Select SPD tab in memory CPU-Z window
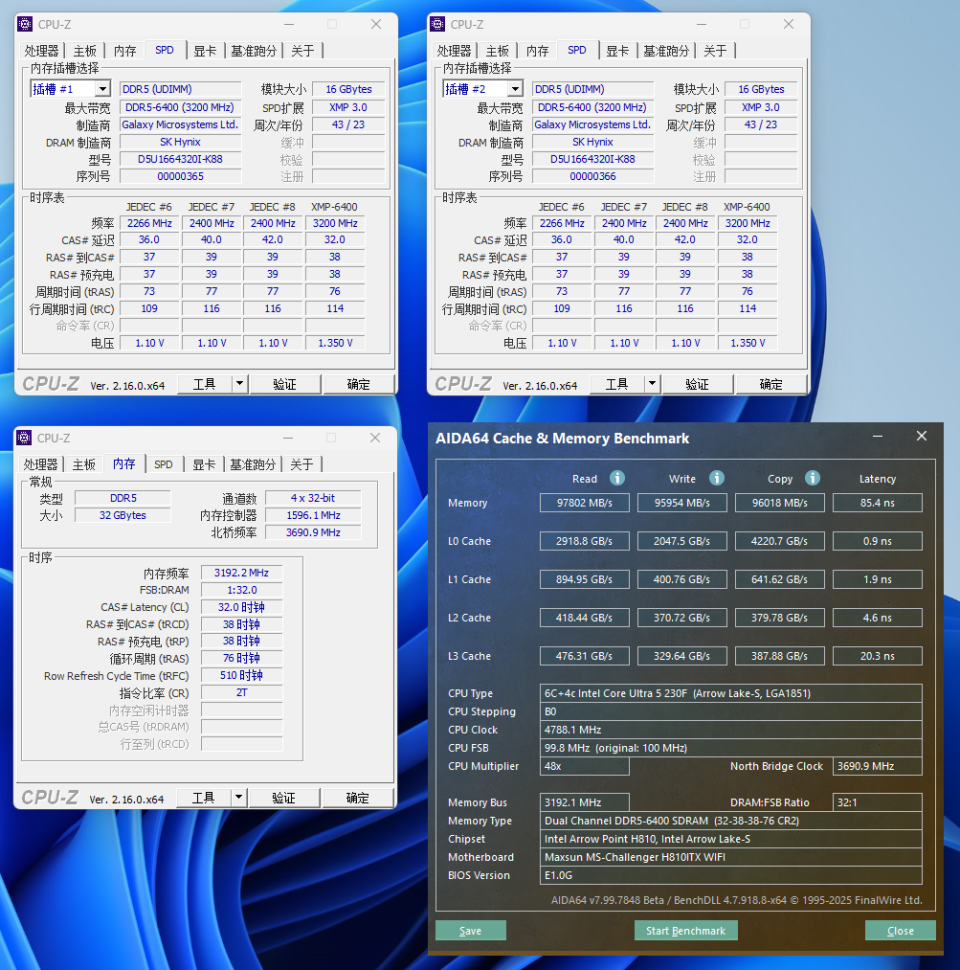960x970 pixels. [163, 465]
